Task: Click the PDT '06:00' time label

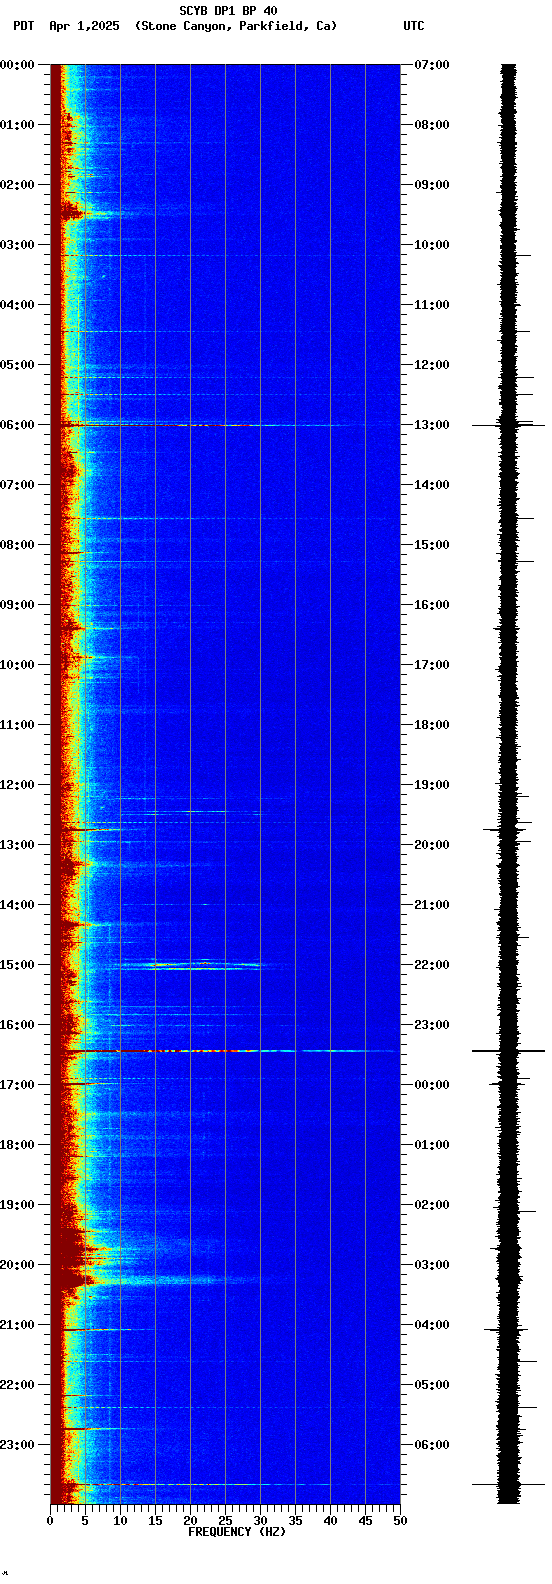Action: click(17, 425)
